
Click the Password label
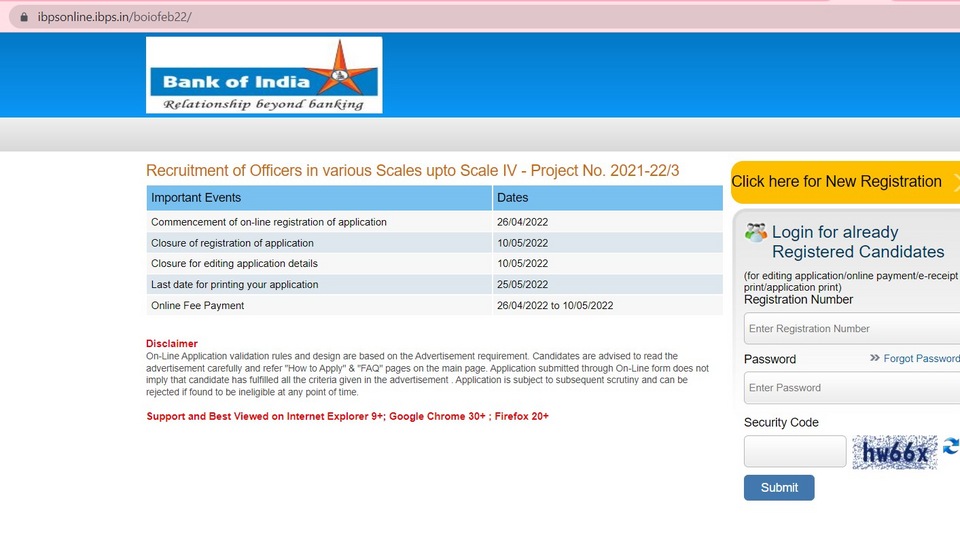[770, 359]
